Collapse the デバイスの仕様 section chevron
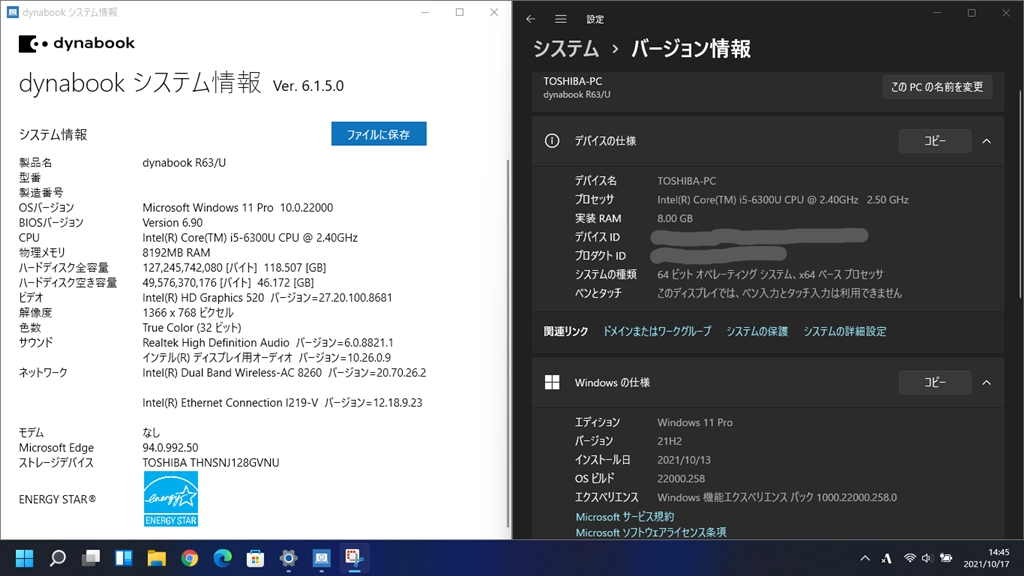The image size is (1024, 576). coord(987,141)
